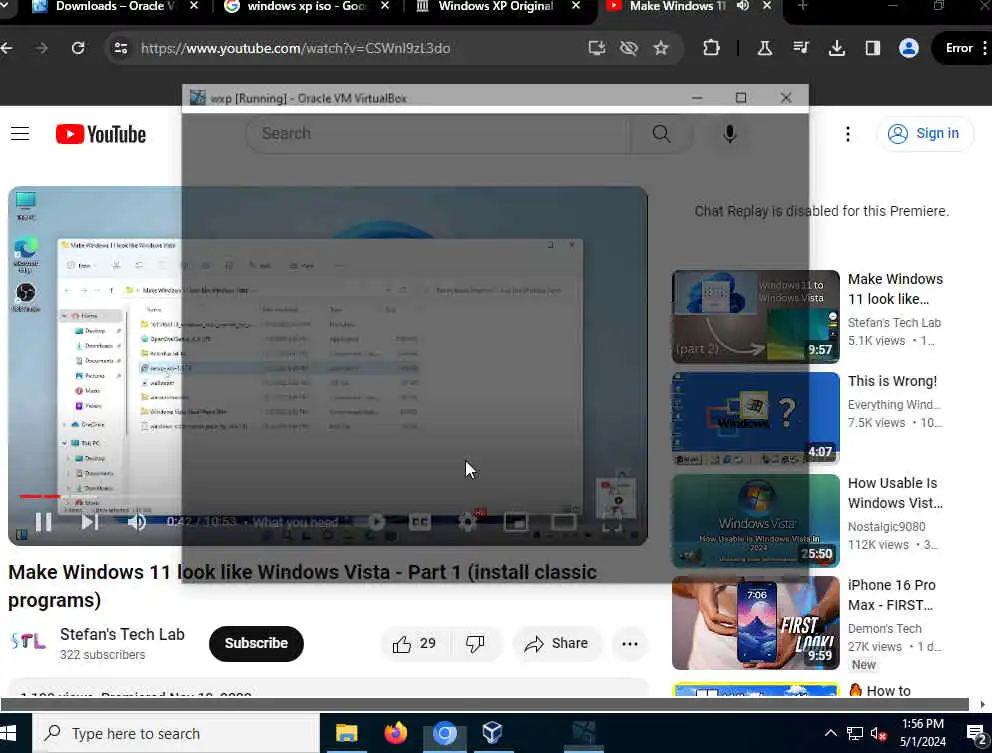Go to YouTube home via logo
Viewport: 992px width, 753px height.
[x=101, y=134]
